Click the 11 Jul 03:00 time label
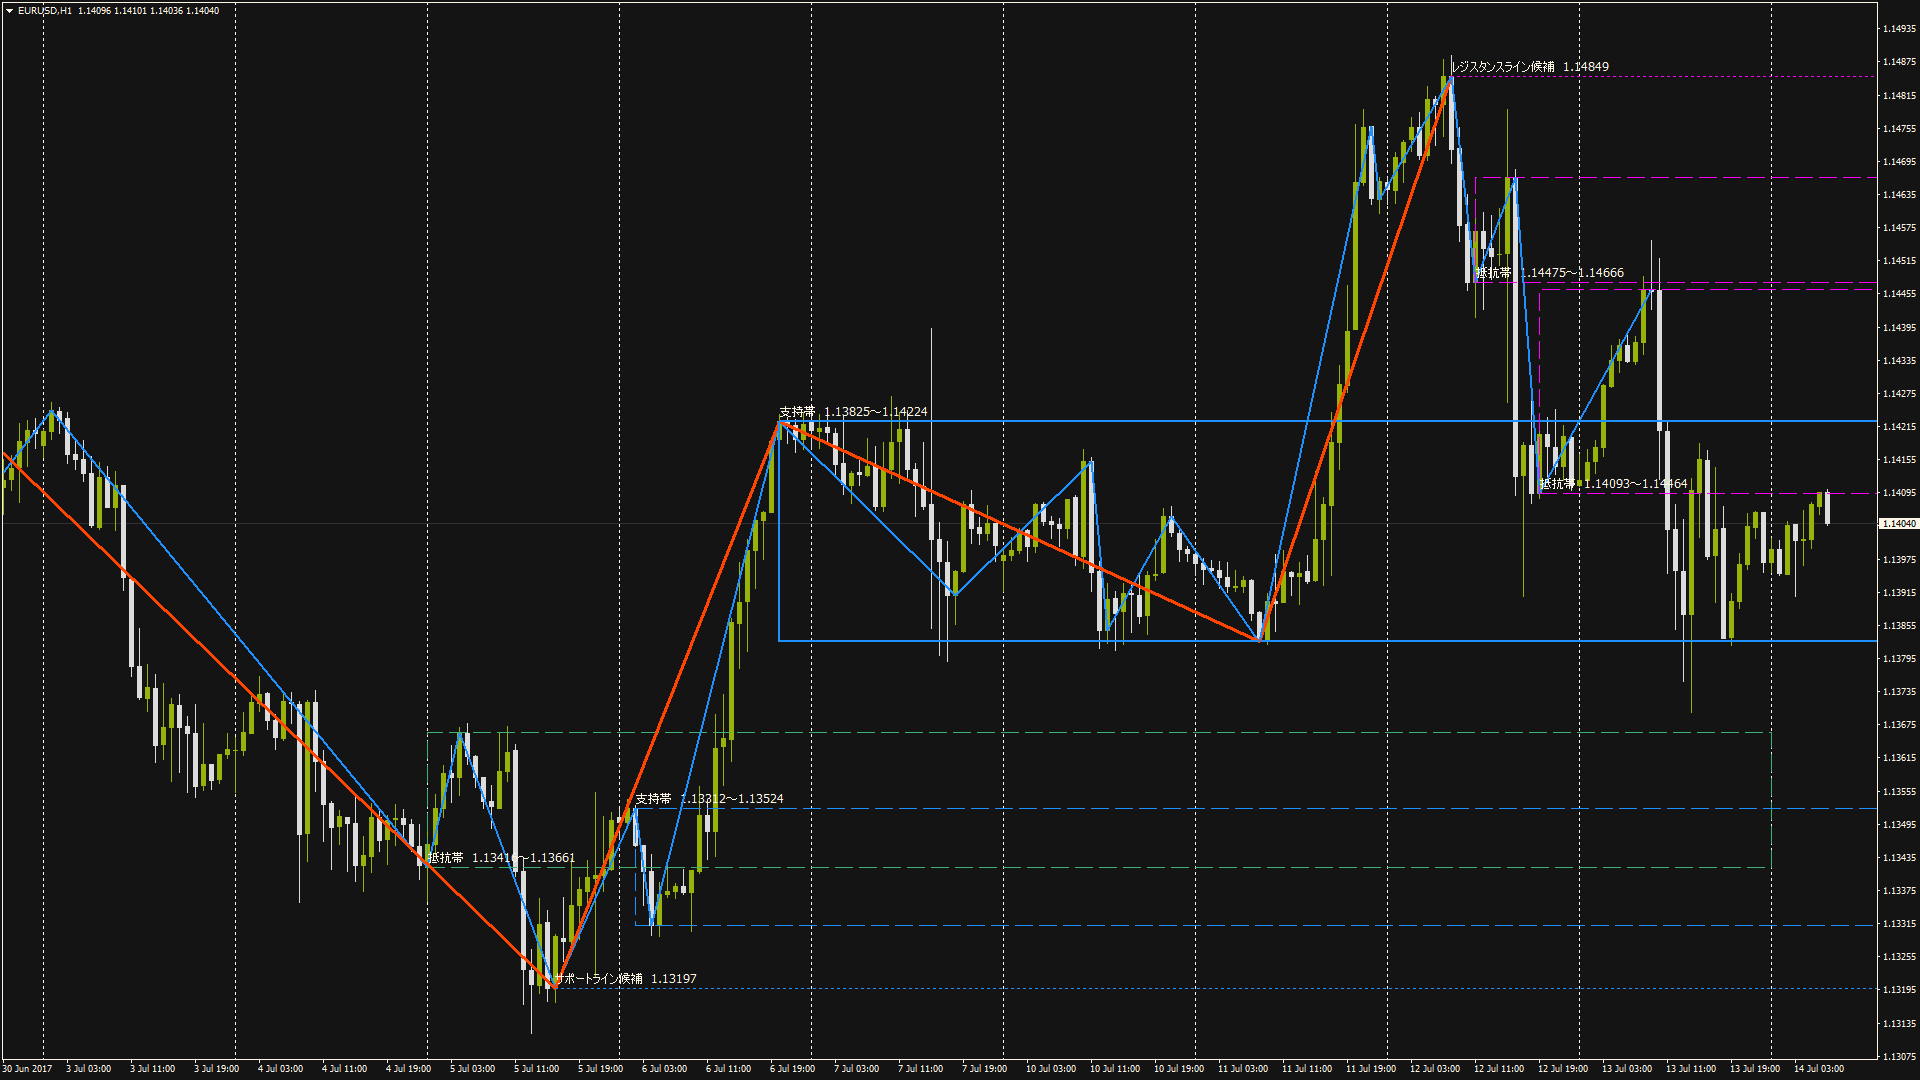 [1243, 1069]
